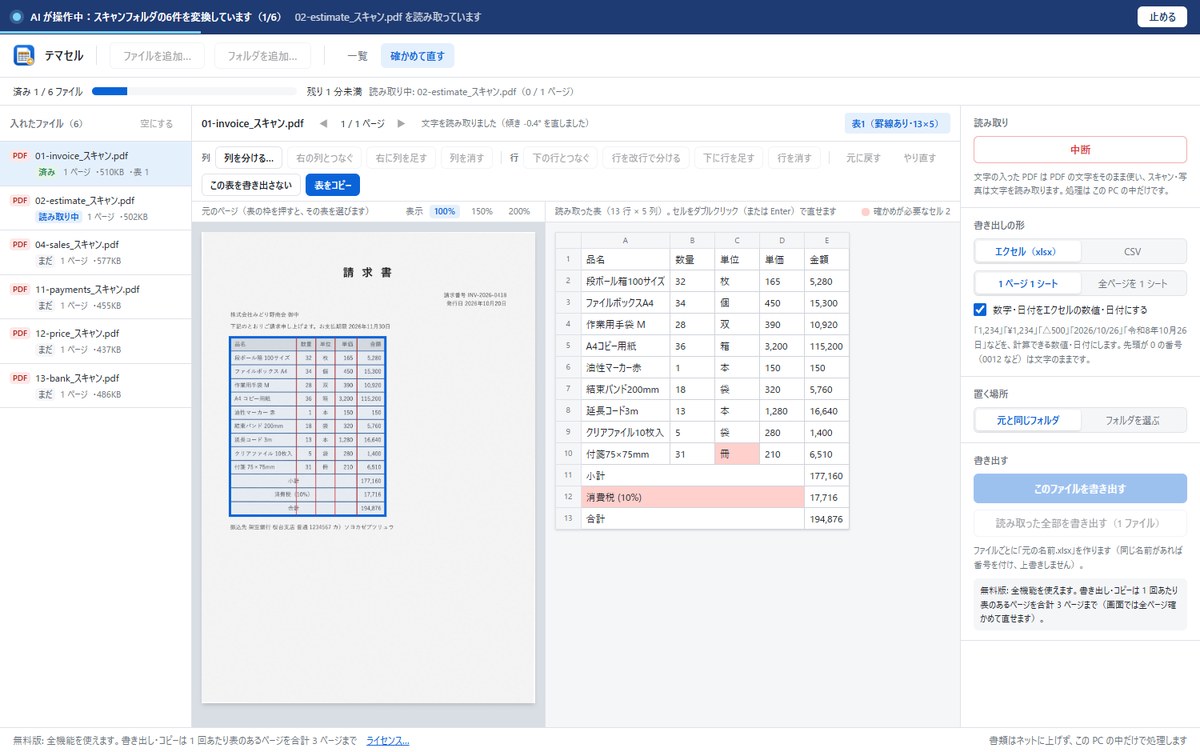Select pink 消費税 (10%) cell

point(693,497)
